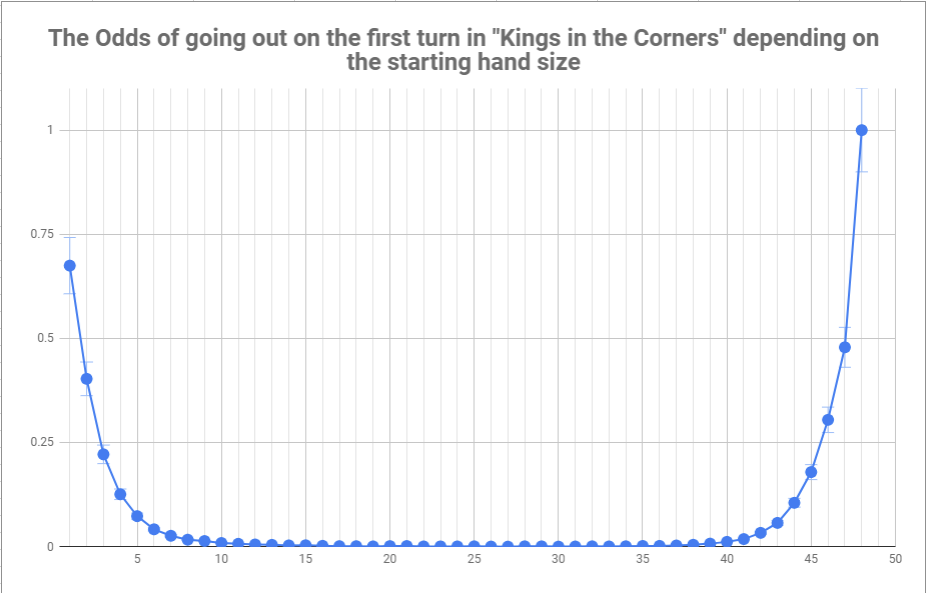Click the y-axis label 0.5
Screen dimensions: 926x593
[x=45, y=338]
